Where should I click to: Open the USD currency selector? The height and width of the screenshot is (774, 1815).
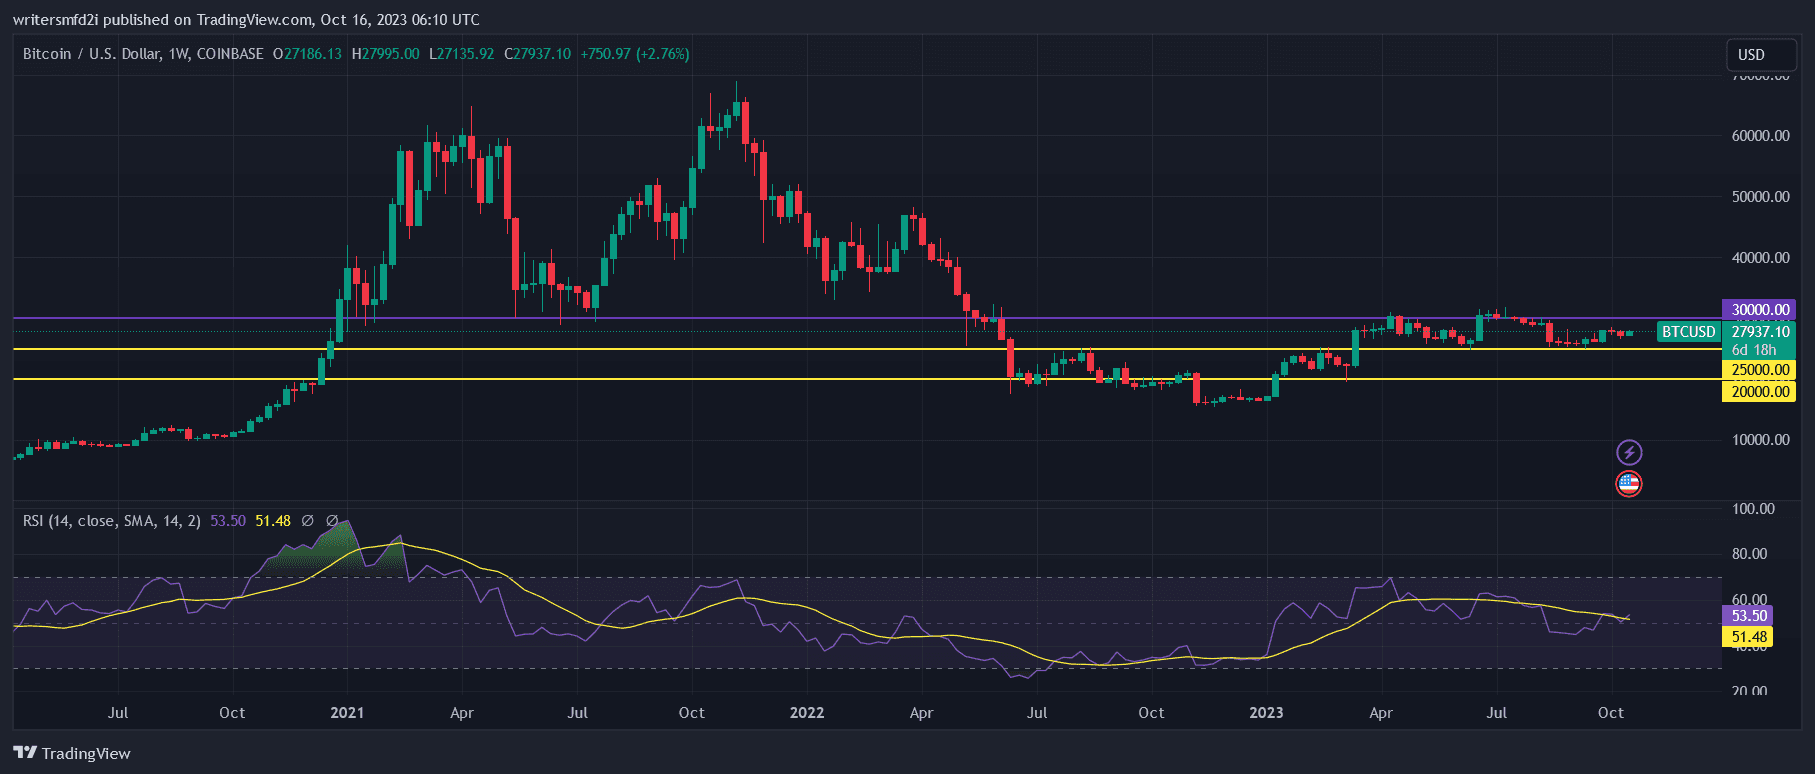[x=1760, y=55]
